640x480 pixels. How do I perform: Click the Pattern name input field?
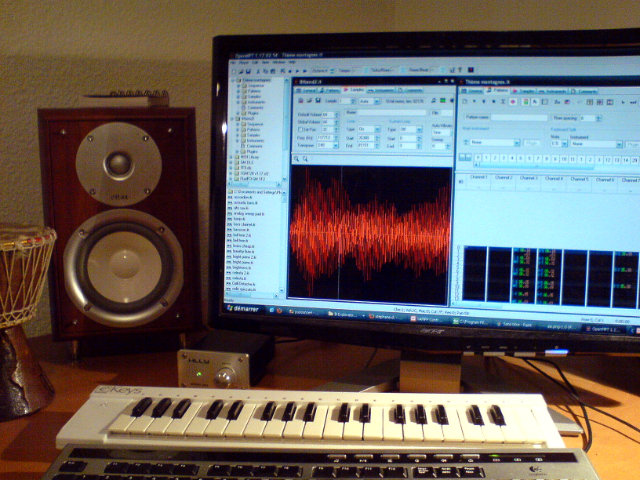point(519,118)
